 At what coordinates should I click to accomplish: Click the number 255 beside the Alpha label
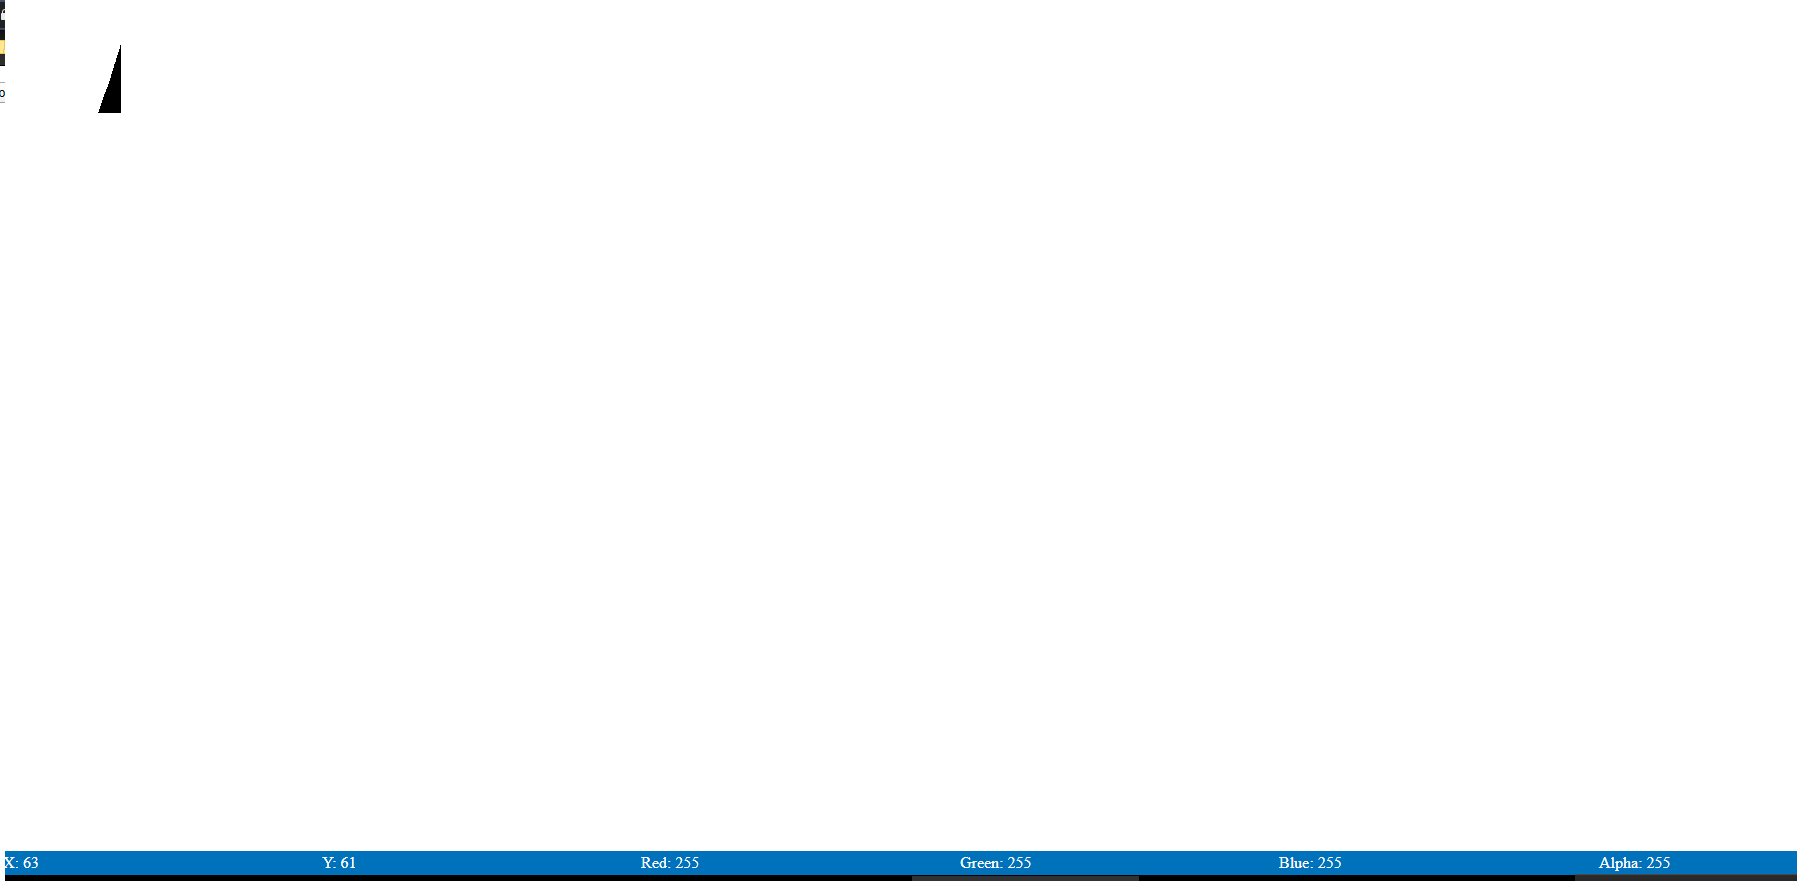pyautogui.click(x=1658, y=862)
